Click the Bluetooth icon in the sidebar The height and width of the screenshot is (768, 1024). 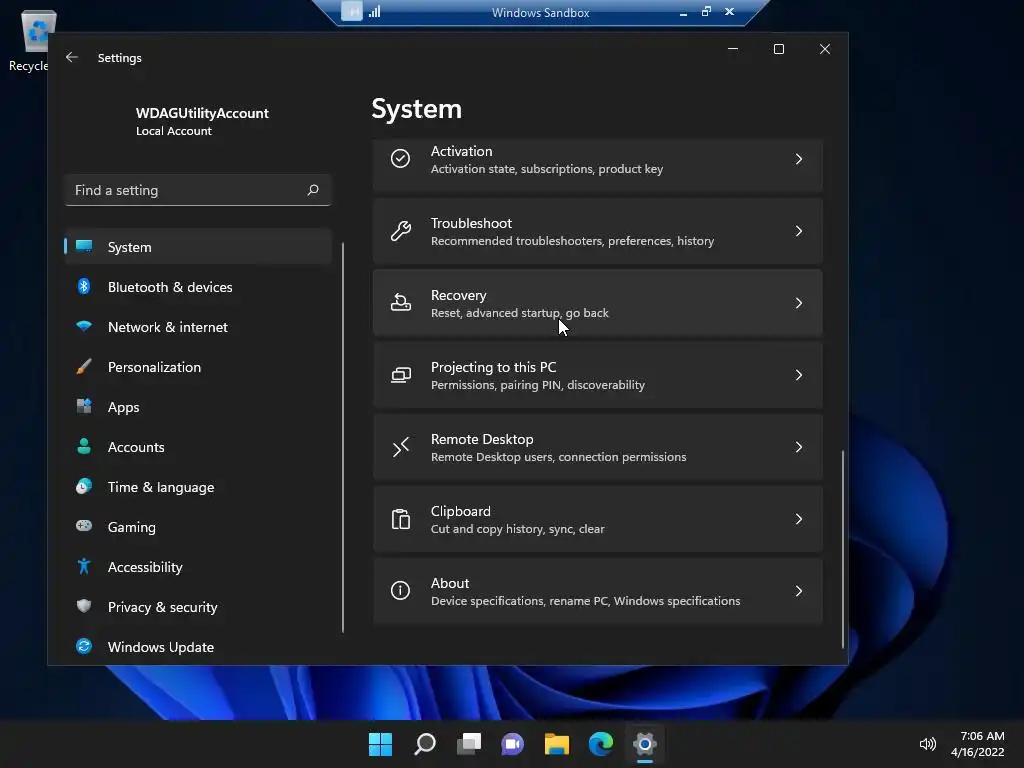pos(84,286)
